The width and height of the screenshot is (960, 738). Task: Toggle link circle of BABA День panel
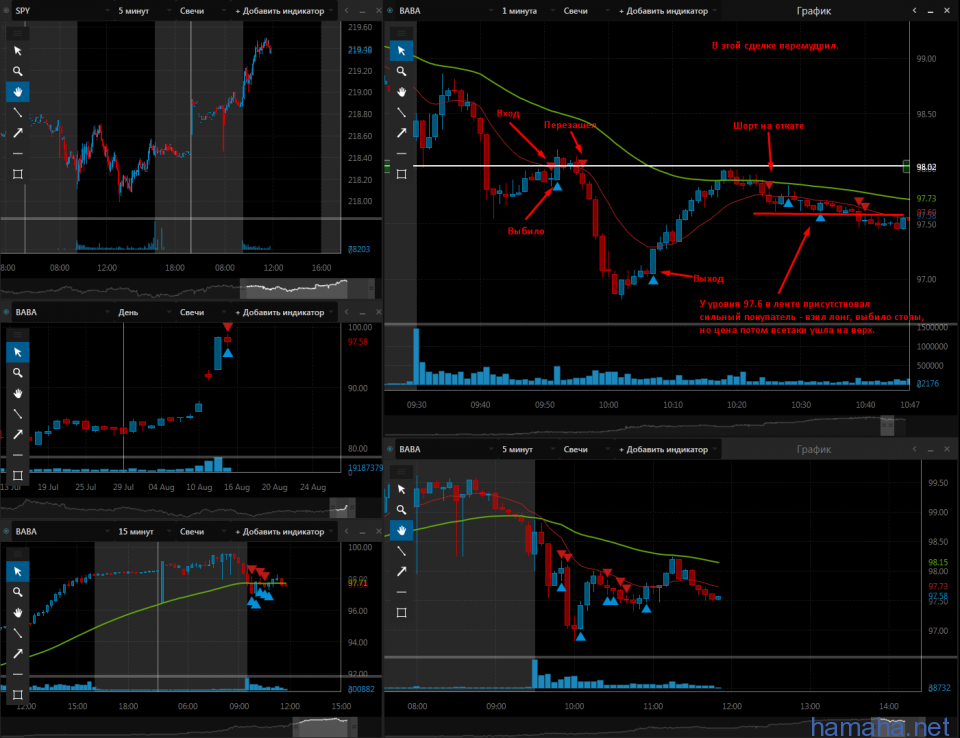coord(6,312)
